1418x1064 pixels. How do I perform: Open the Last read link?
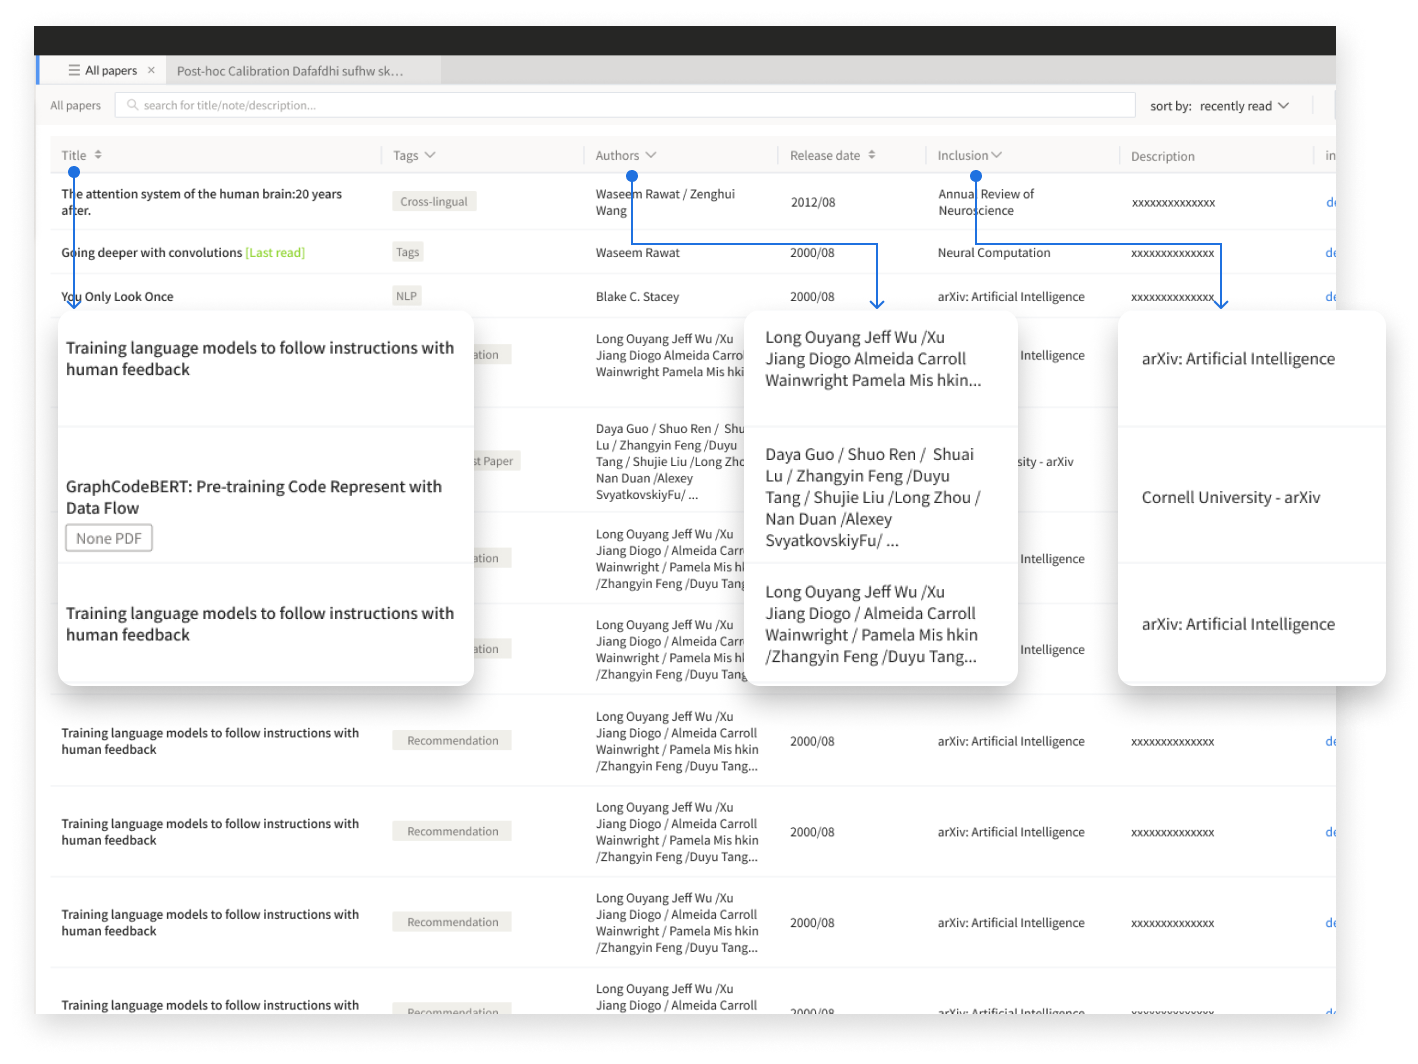(275, 253)
